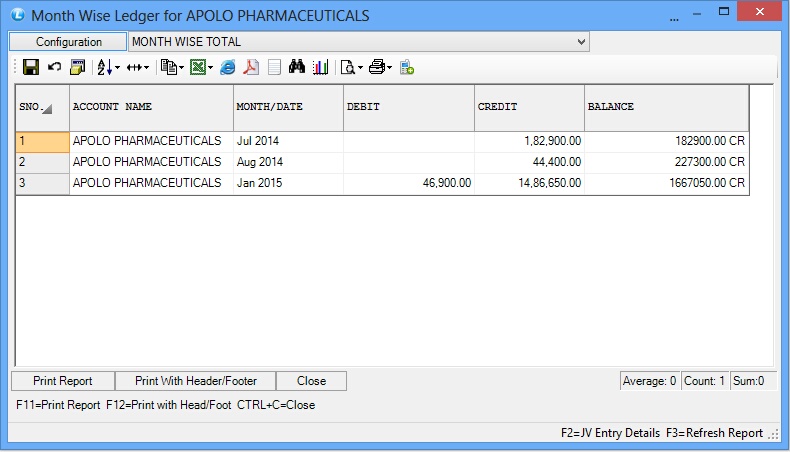Click the ACCOUNT NAME column header

click(x=151, y=107)
